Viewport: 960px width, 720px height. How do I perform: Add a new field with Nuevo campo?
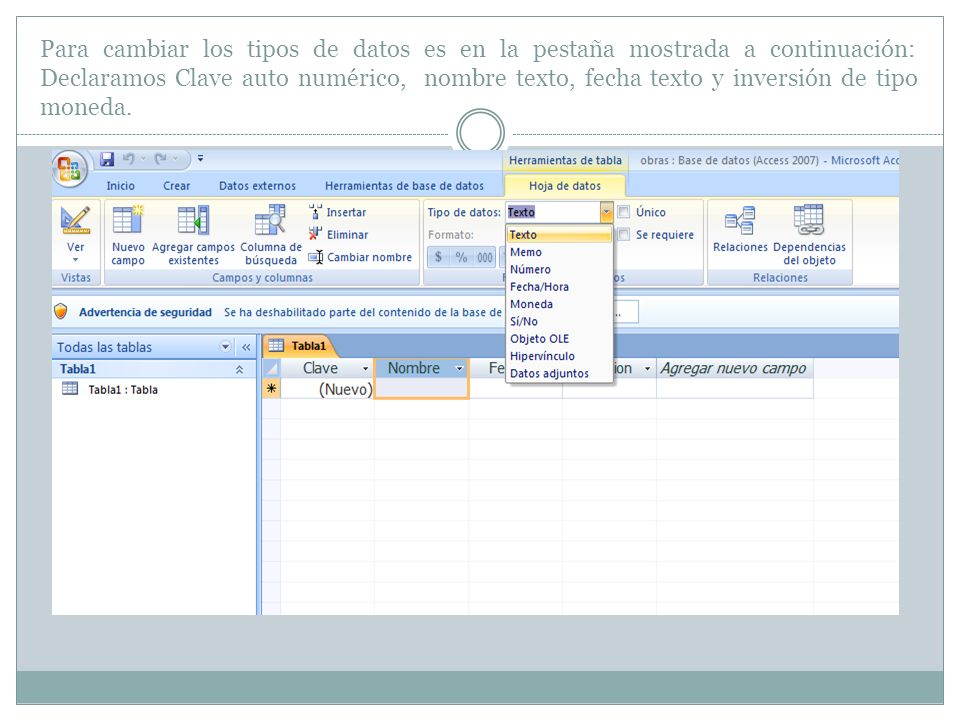(x=128, y=236)
